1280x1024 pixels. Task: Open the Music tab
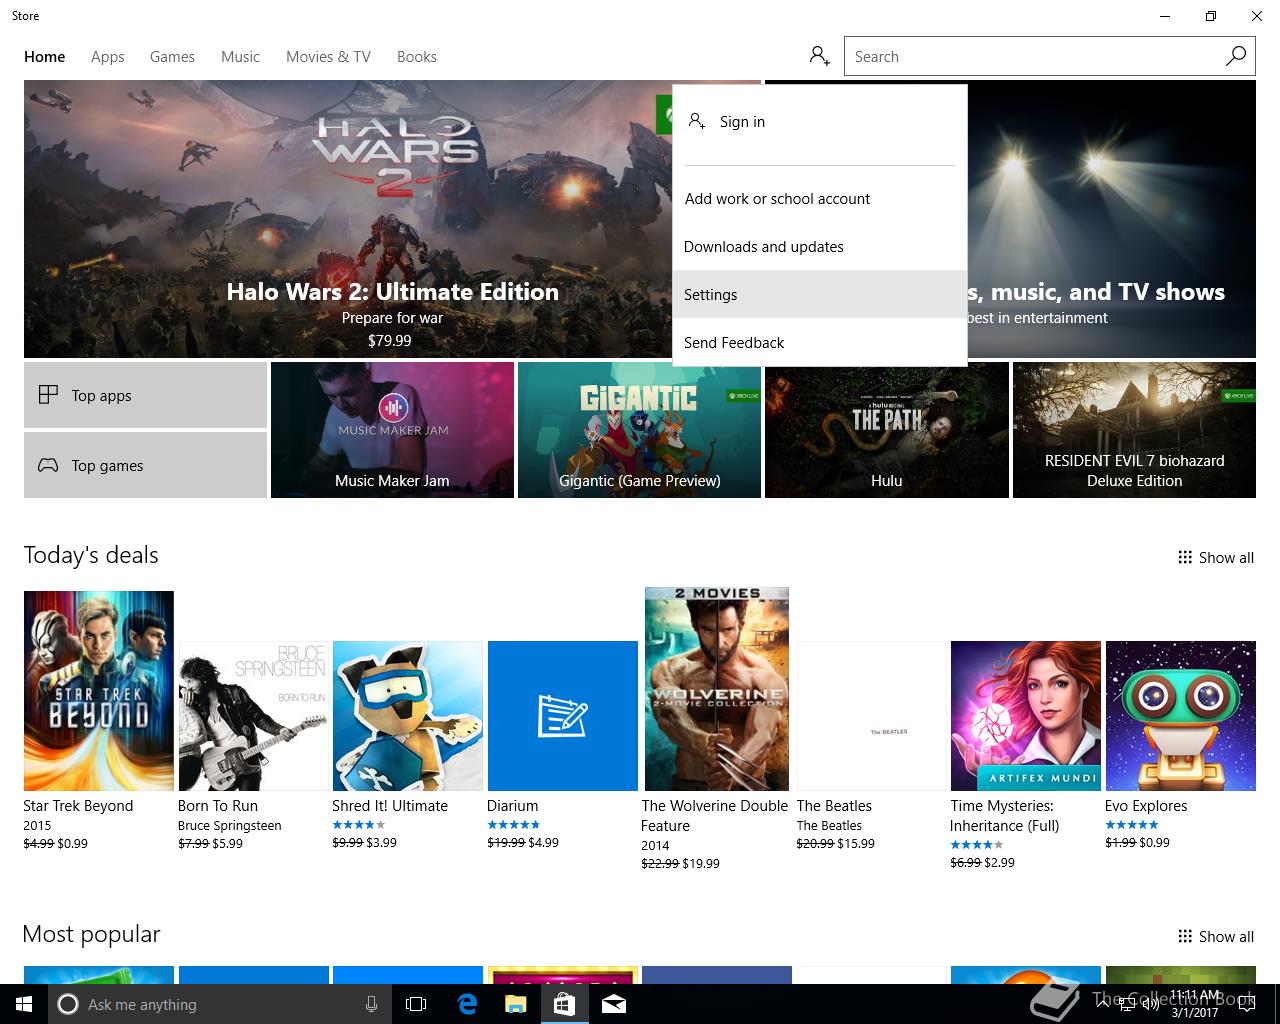(x=240, y=57)
